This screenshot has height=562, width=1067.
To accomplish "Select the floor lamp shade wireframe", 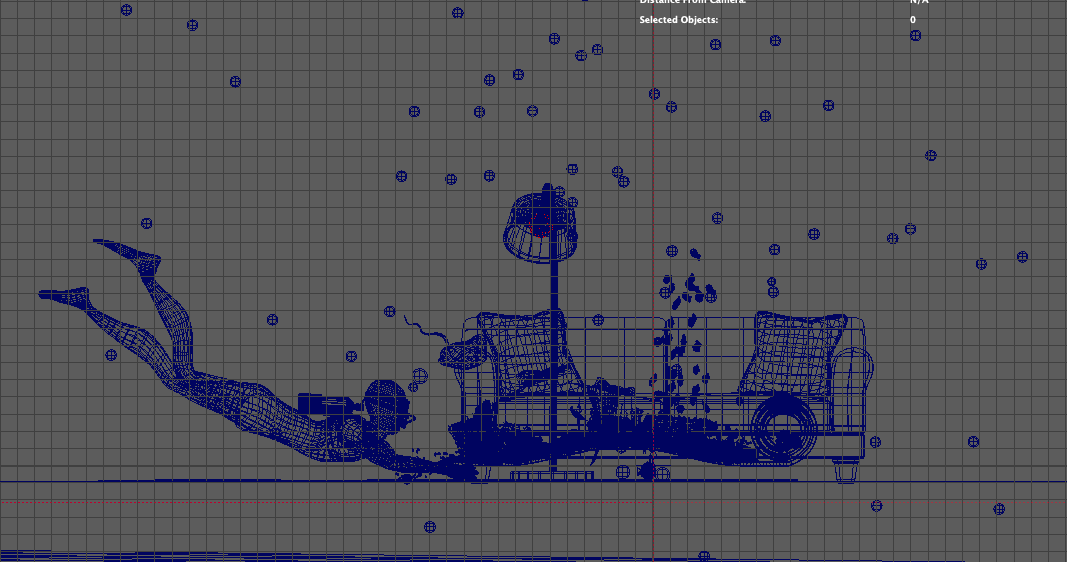I will point(541,228).
